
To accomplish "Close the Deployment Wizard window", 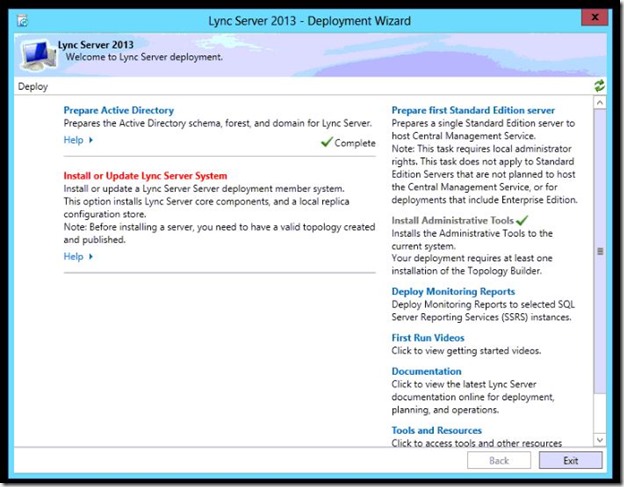I will (x=595, y=18).
